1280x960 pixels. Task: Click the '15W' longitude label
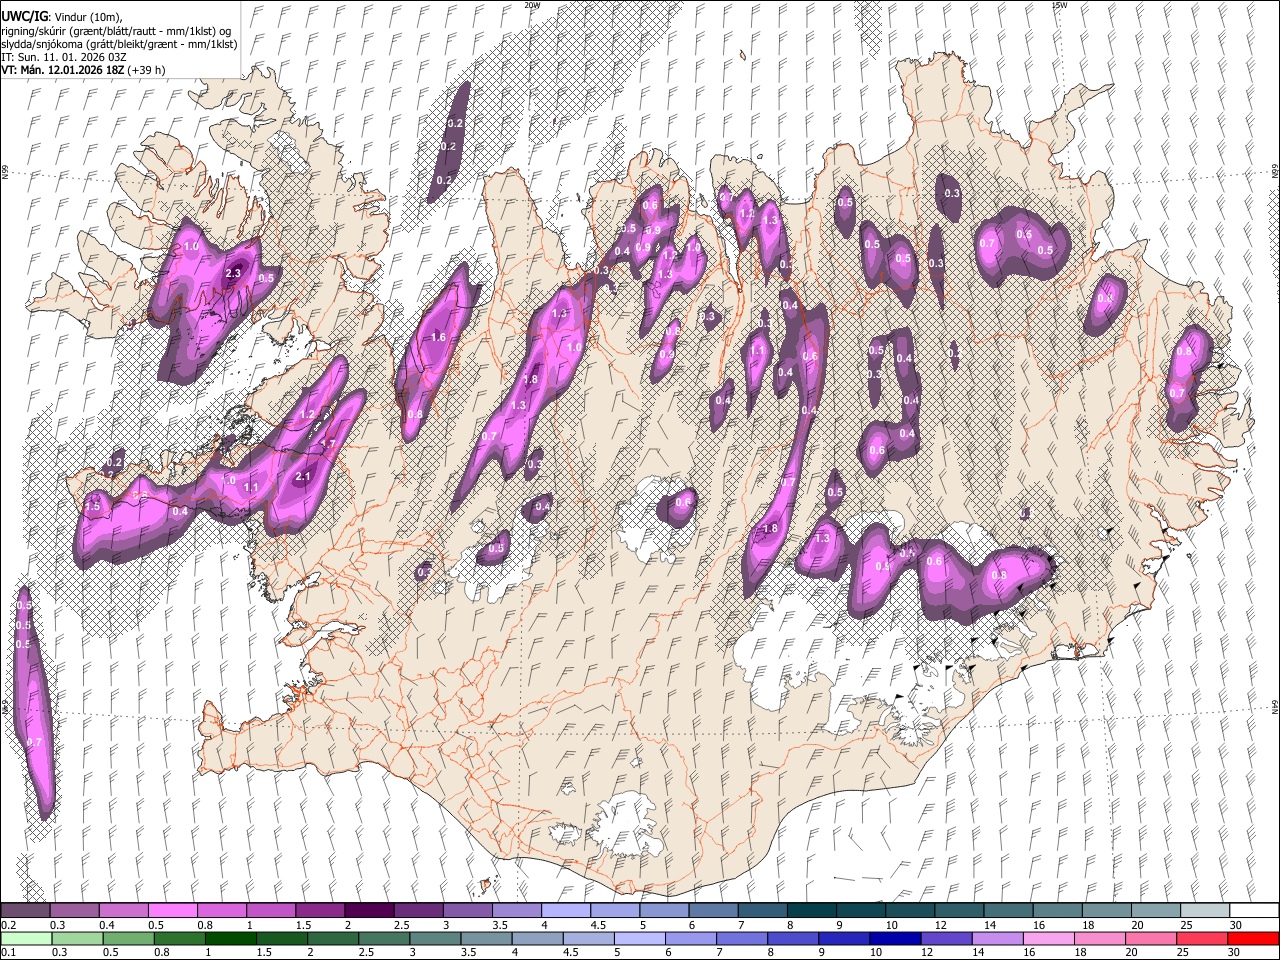(x=1060, y=5)
